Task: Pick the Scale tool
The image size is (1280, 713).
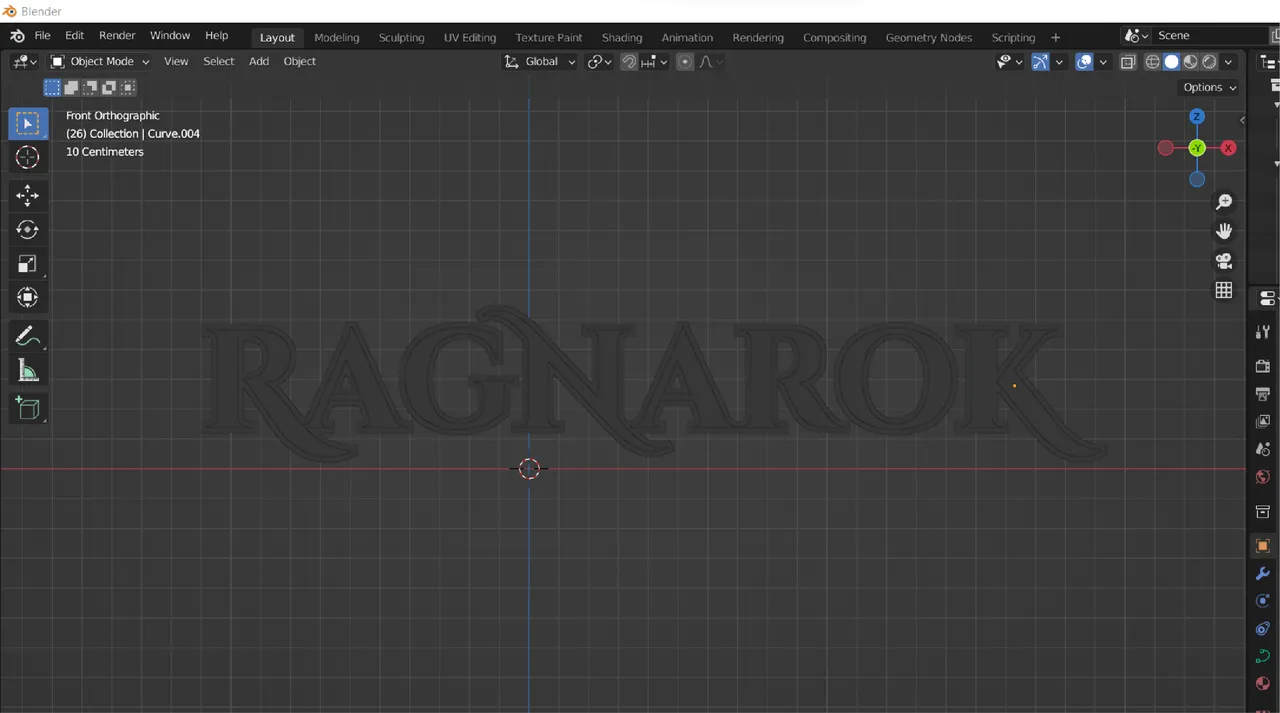Action: (28, 264)
